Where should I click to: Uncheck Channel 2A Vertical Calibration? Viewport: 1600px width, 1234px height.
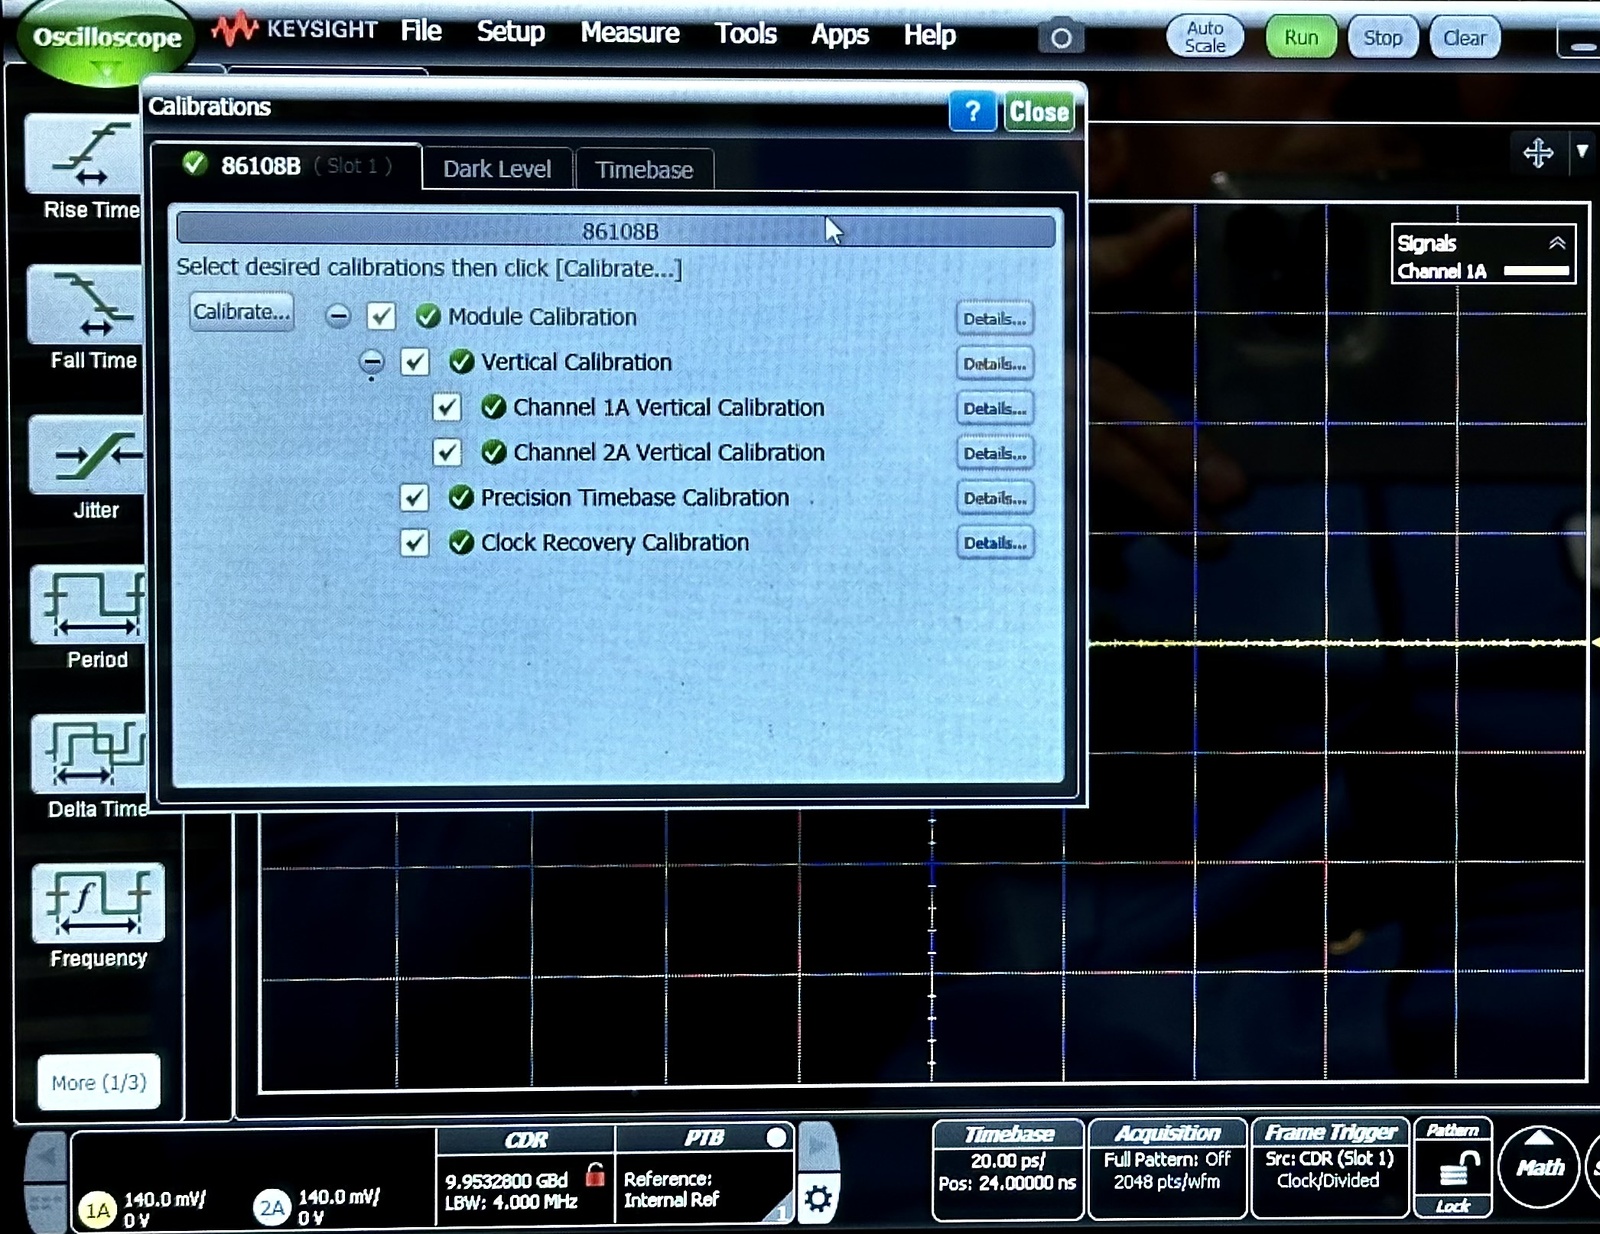click(x=447, y=452)
